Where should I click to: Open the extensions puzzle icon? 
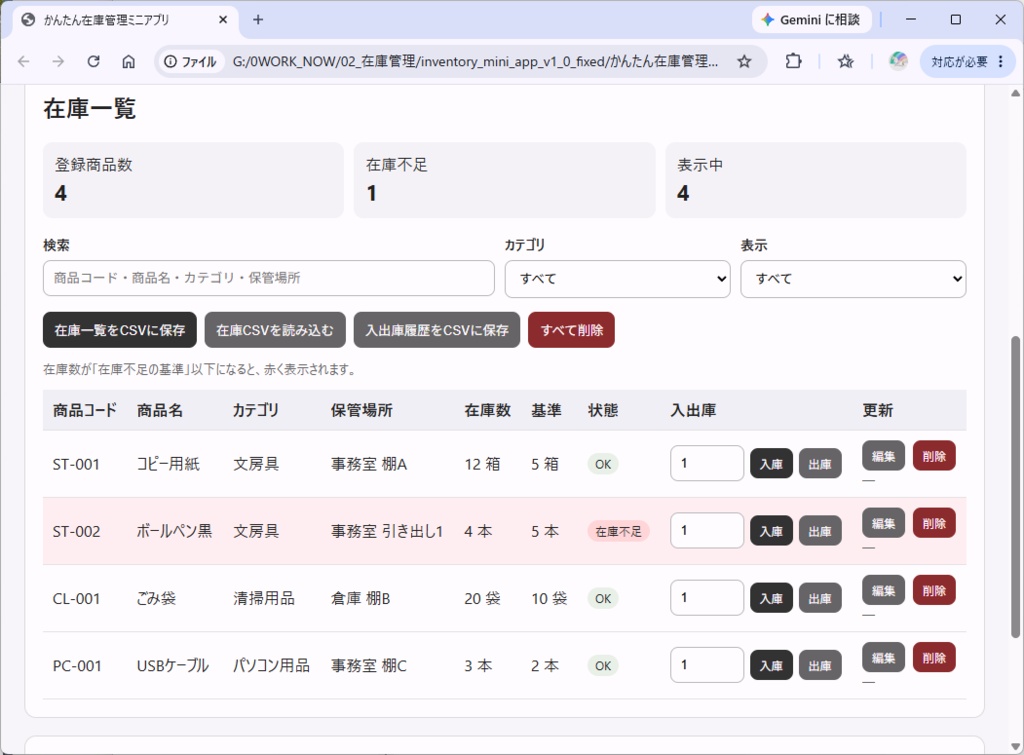pyautogui.click(x=793, y=61)
